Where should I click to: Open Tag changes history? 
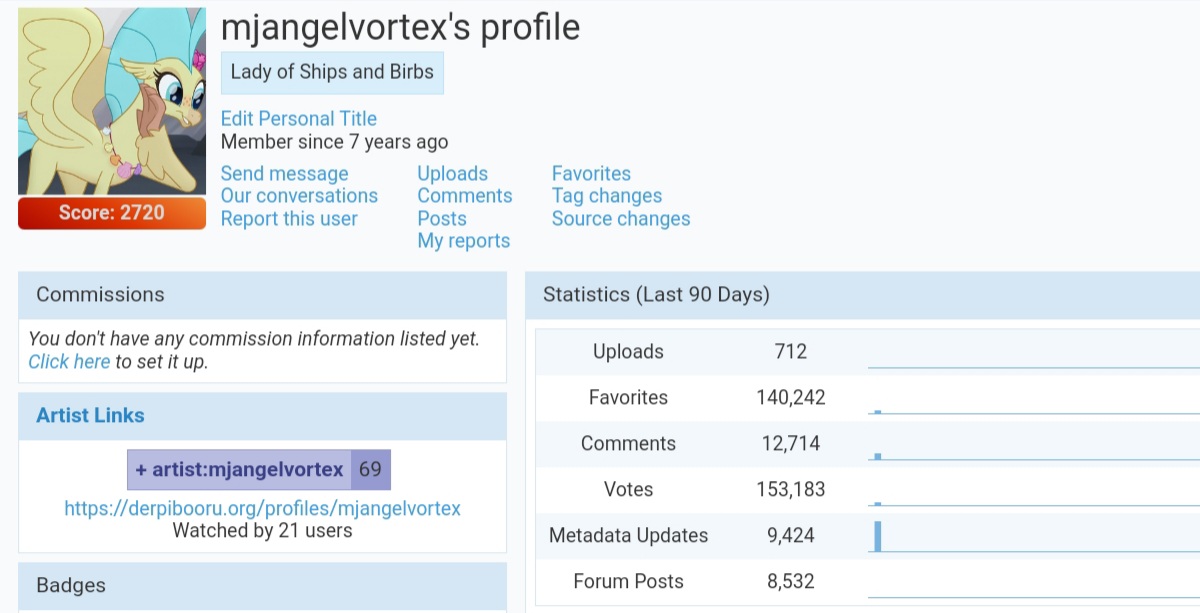click(x=606, y=196)
